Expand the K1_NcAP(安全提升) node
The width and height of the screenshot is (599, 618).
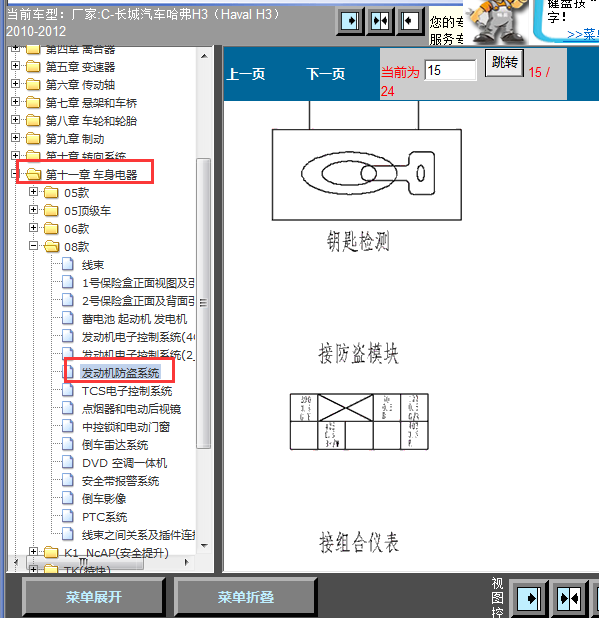tap(33, 551)
